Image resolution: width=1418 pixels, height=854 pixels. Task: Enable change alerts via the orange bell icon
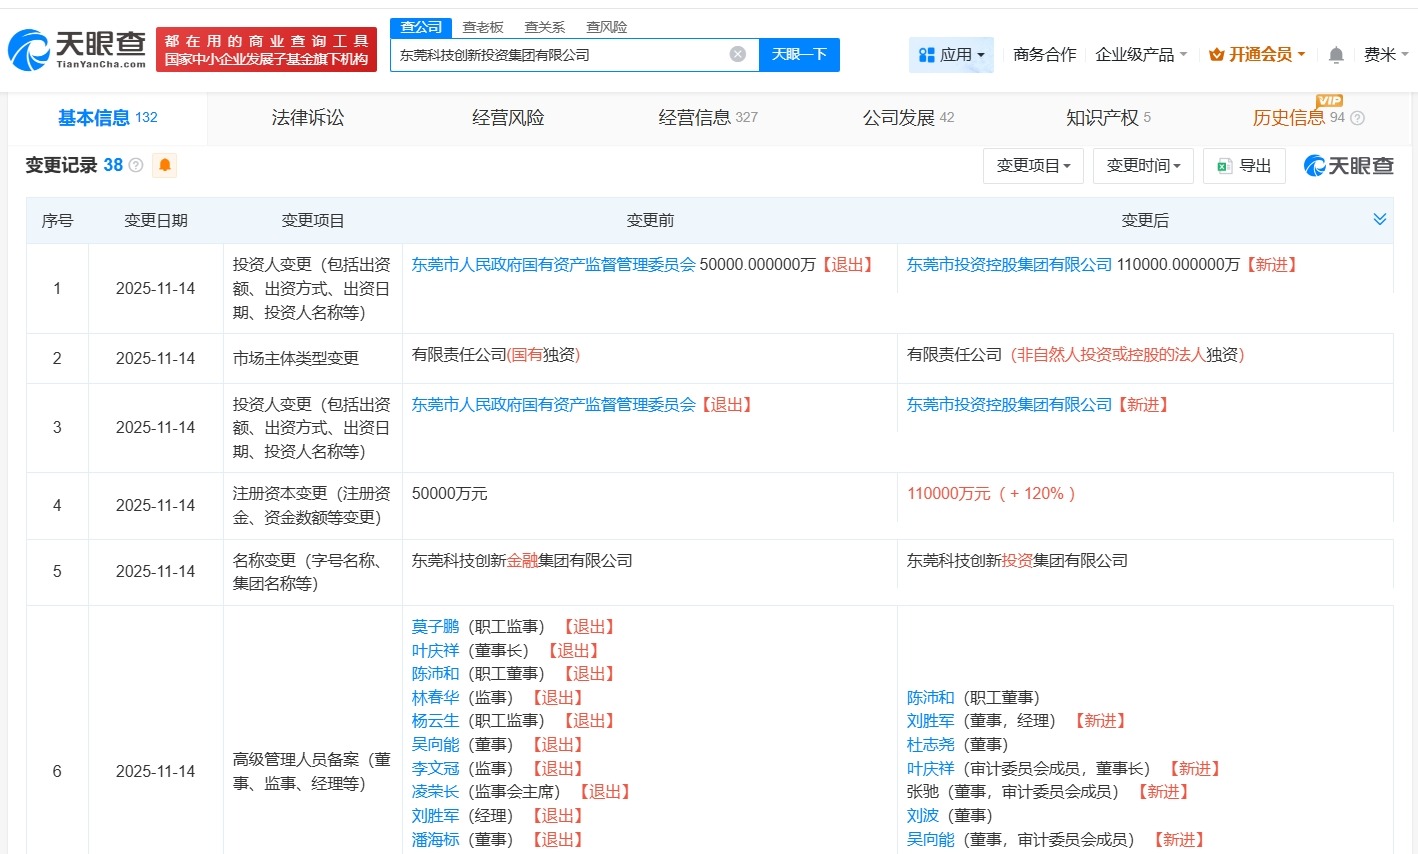pyautogui.click(x=164, y=165)
